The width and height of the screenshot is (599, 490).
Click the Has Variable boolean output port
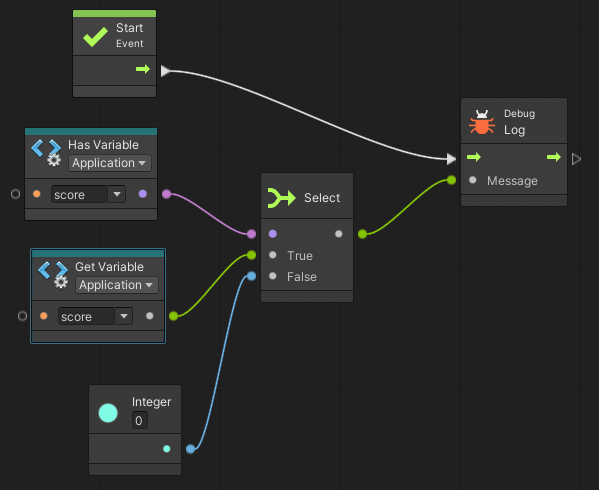point(143,194)
